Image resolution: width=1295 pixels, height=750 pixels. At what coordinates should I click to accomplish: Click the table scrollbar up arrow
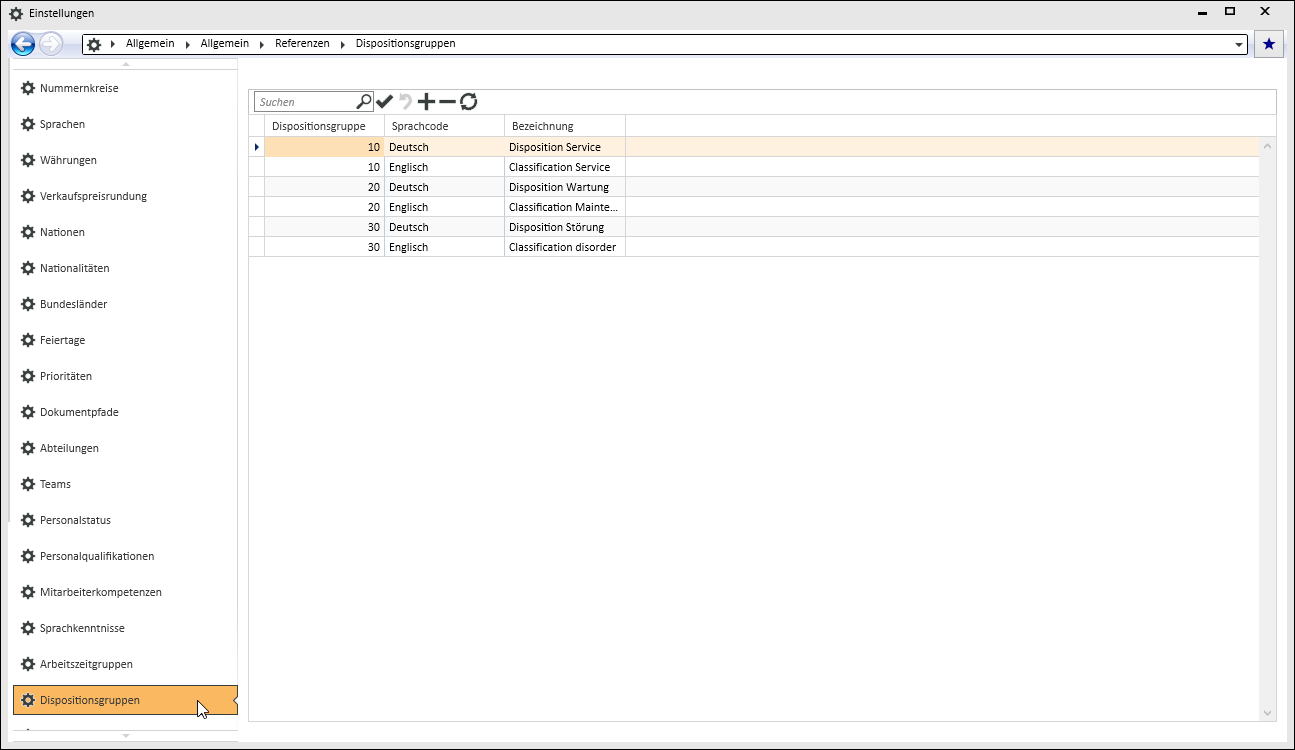tap(1268, 146)
